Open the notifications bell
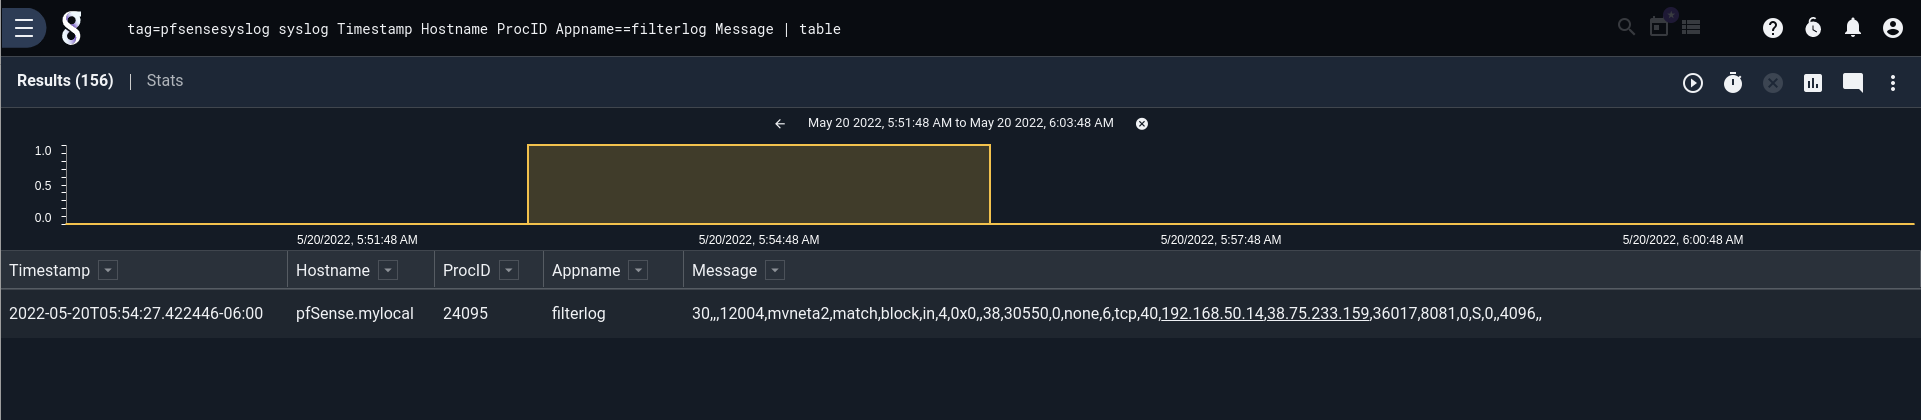Screen dimensions: 1921x420 tap(1853, 28)
